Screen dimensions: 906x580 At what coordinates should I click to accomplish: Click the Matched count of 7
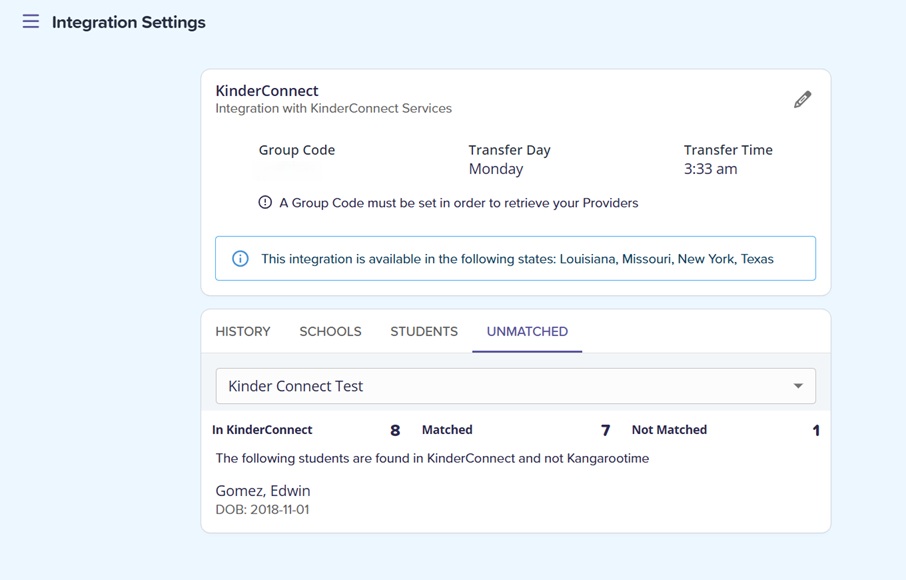[605, 431]
